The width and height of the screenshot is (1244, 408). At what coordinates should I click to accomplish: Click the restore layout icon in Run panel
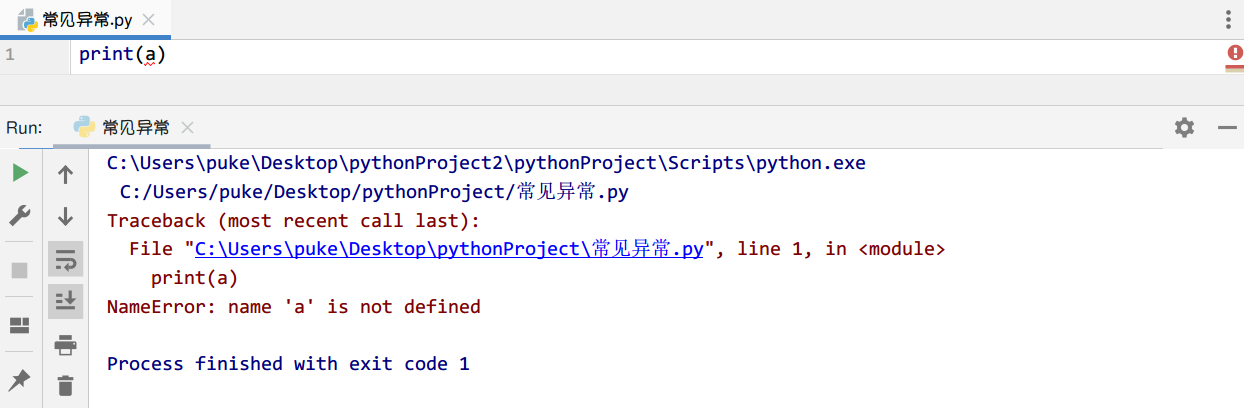pos(20,325)
